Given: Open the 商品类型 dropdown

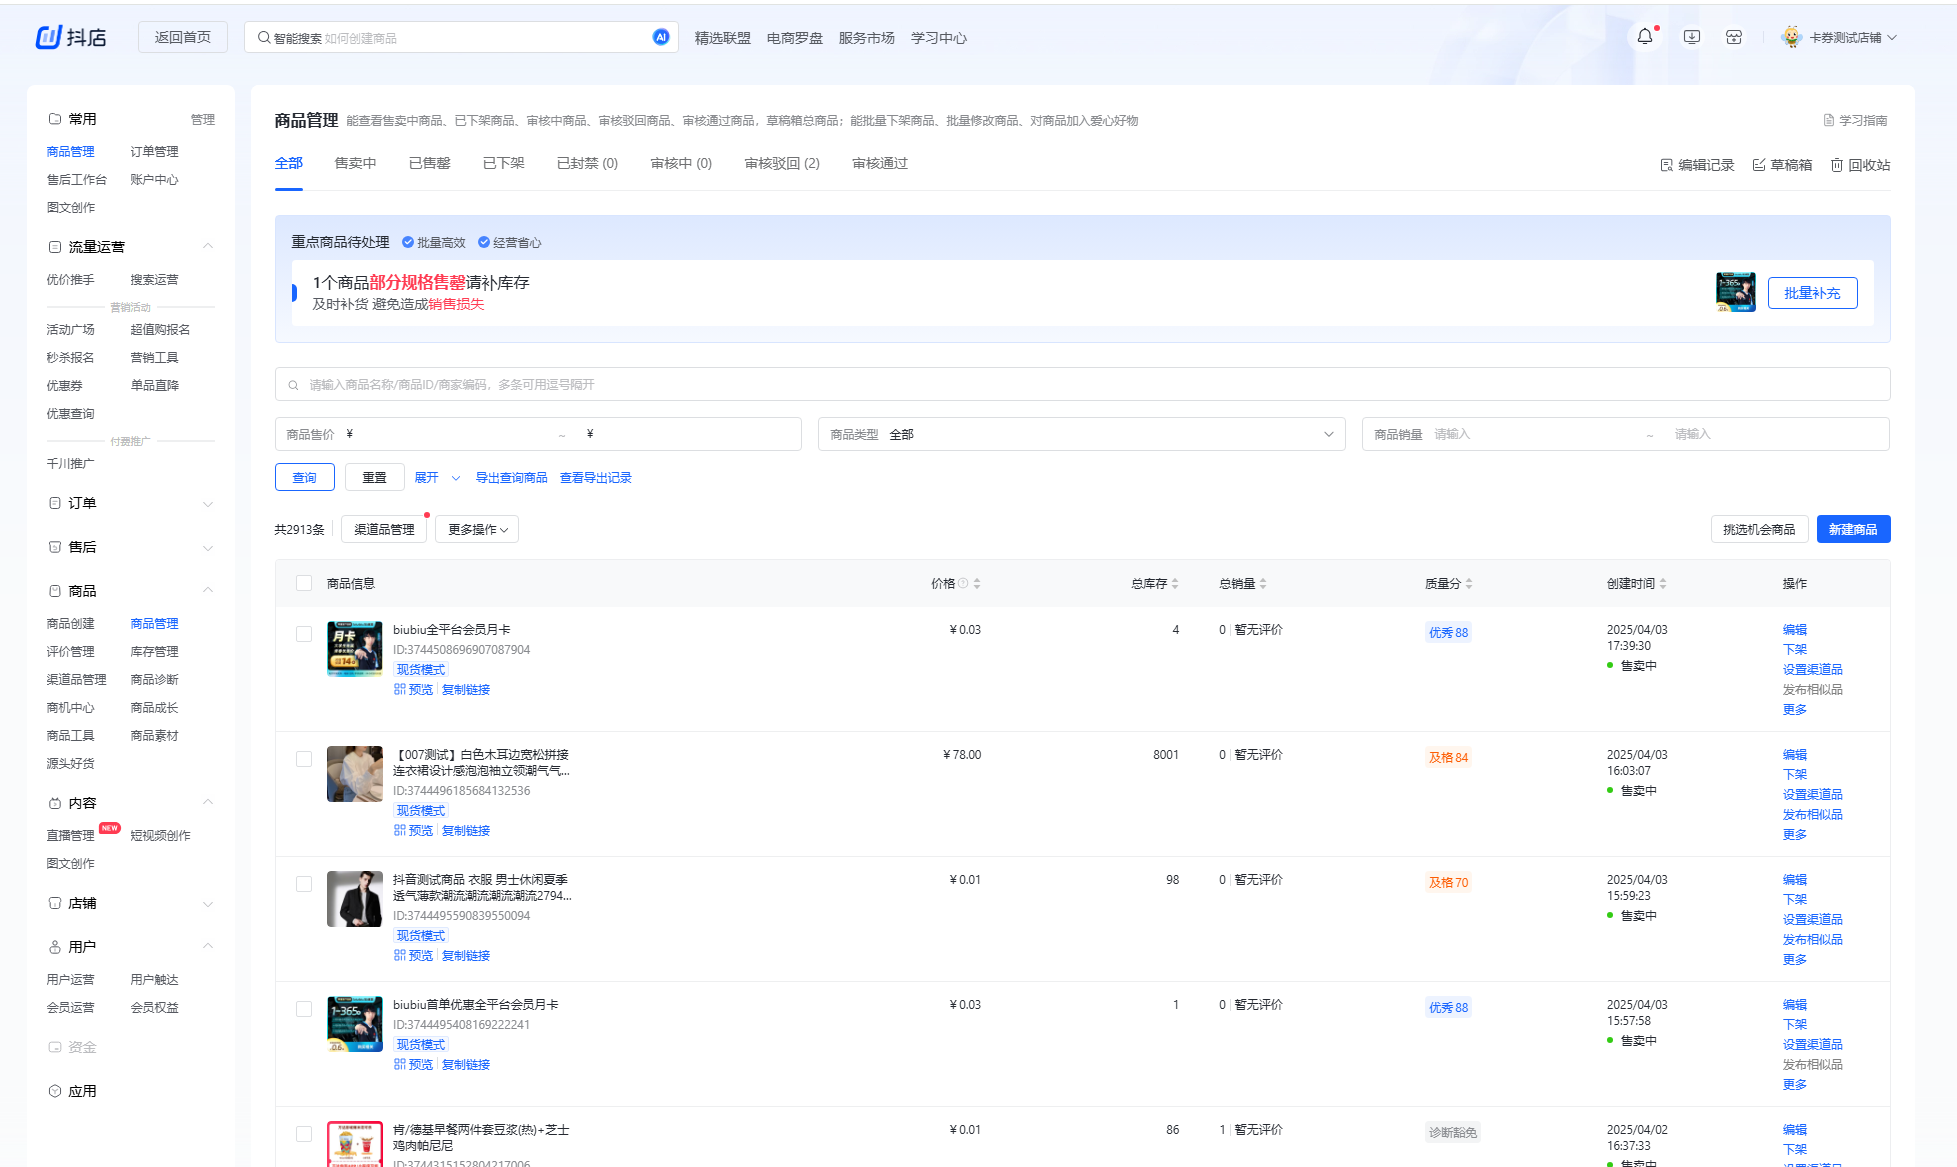Looking at the screenshot, I should pos(1081,434).
